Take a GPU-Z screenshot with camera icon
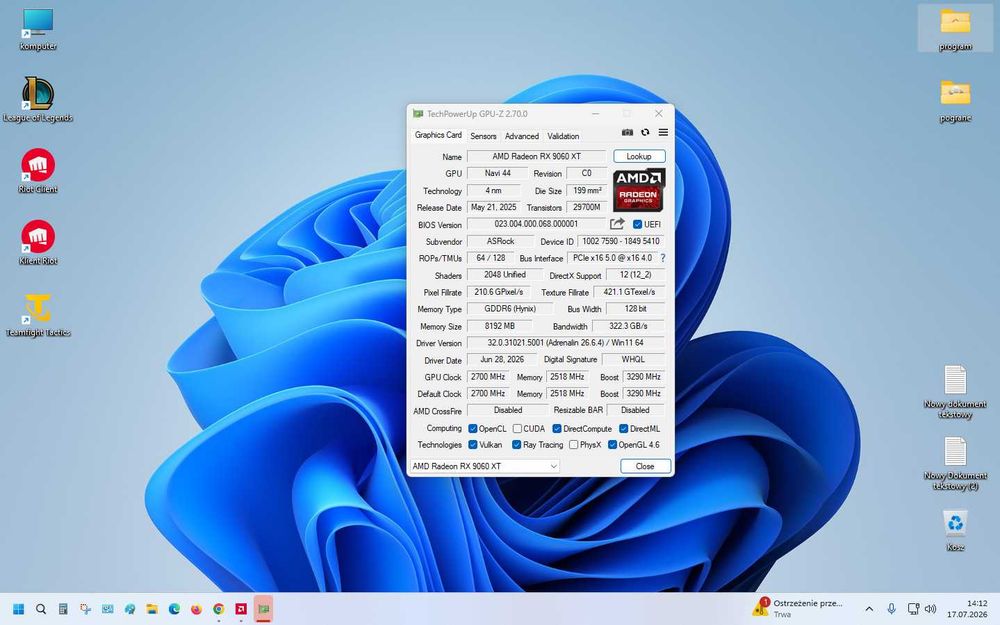 pos(628,132)
